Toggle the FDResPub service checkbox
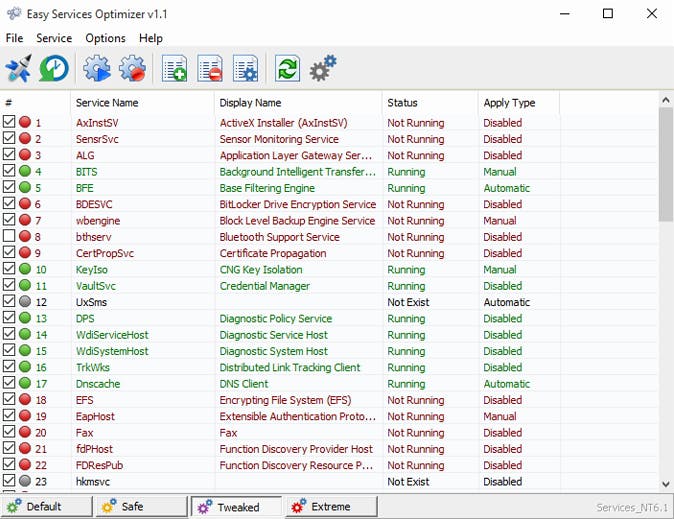 point(9,464)
